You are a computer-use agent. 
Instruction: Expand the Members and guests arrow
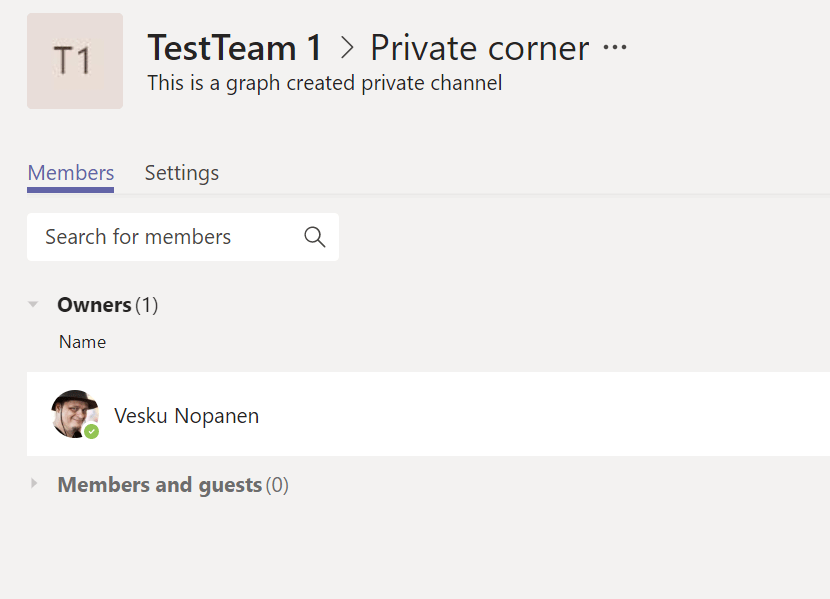[34, 484]
